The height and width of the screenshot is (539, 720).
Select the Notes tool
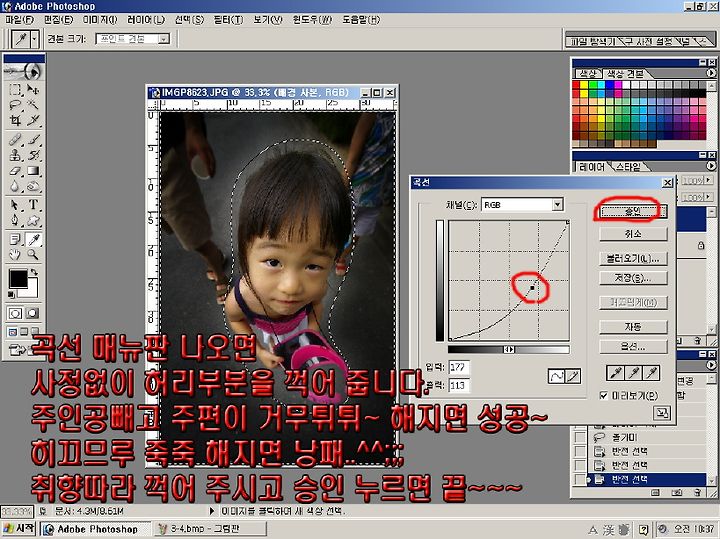pos(15,239)
